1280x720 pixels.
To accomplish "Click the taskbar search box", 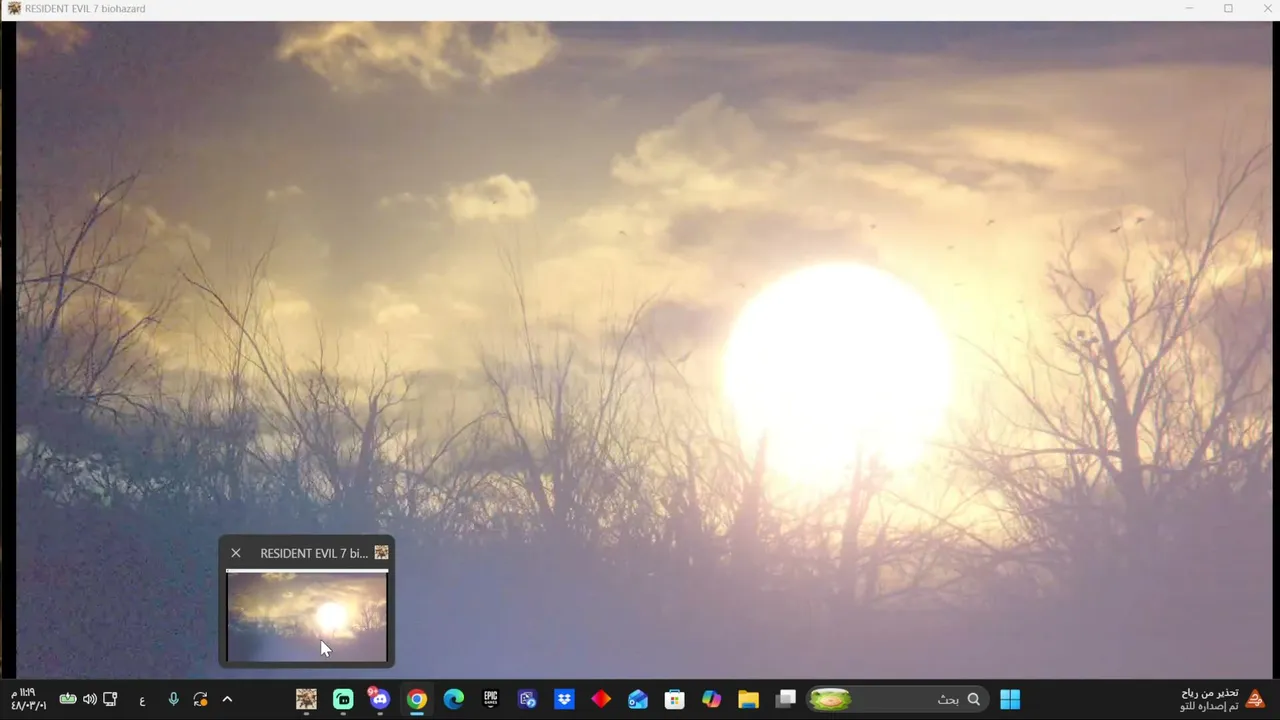I will click(897, 699).
